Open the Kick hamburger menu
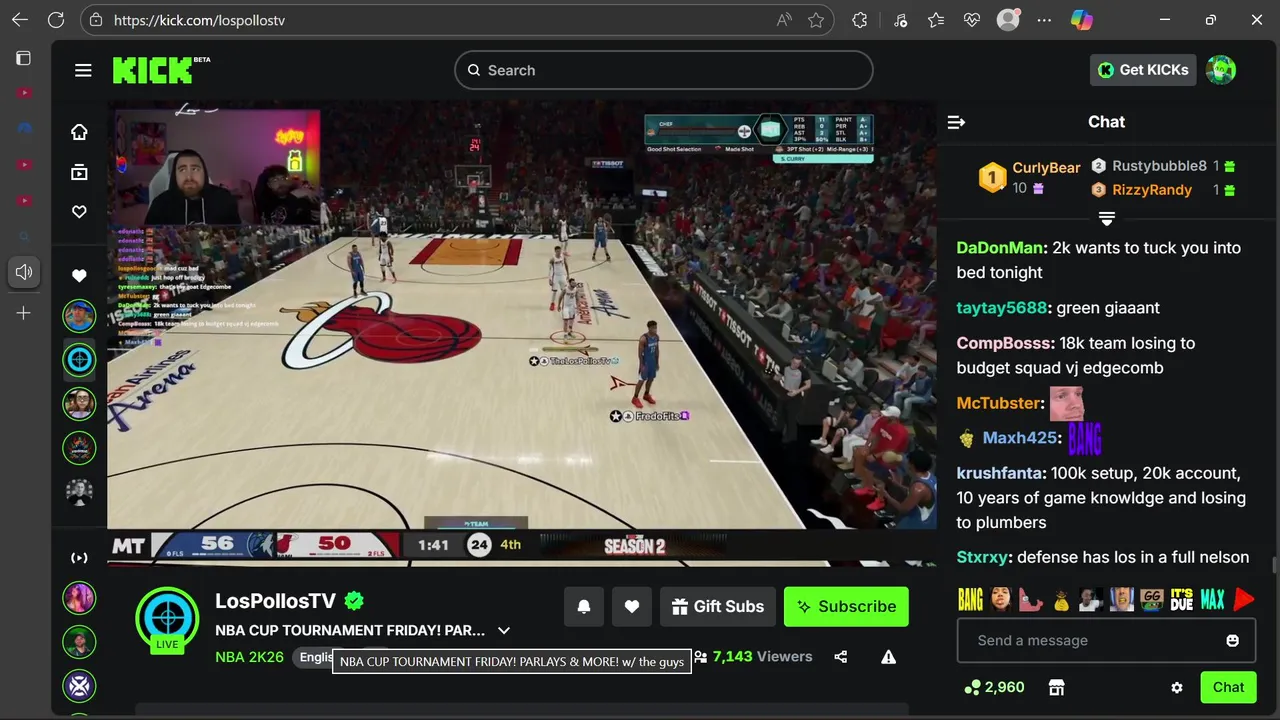 pos(83,70)
